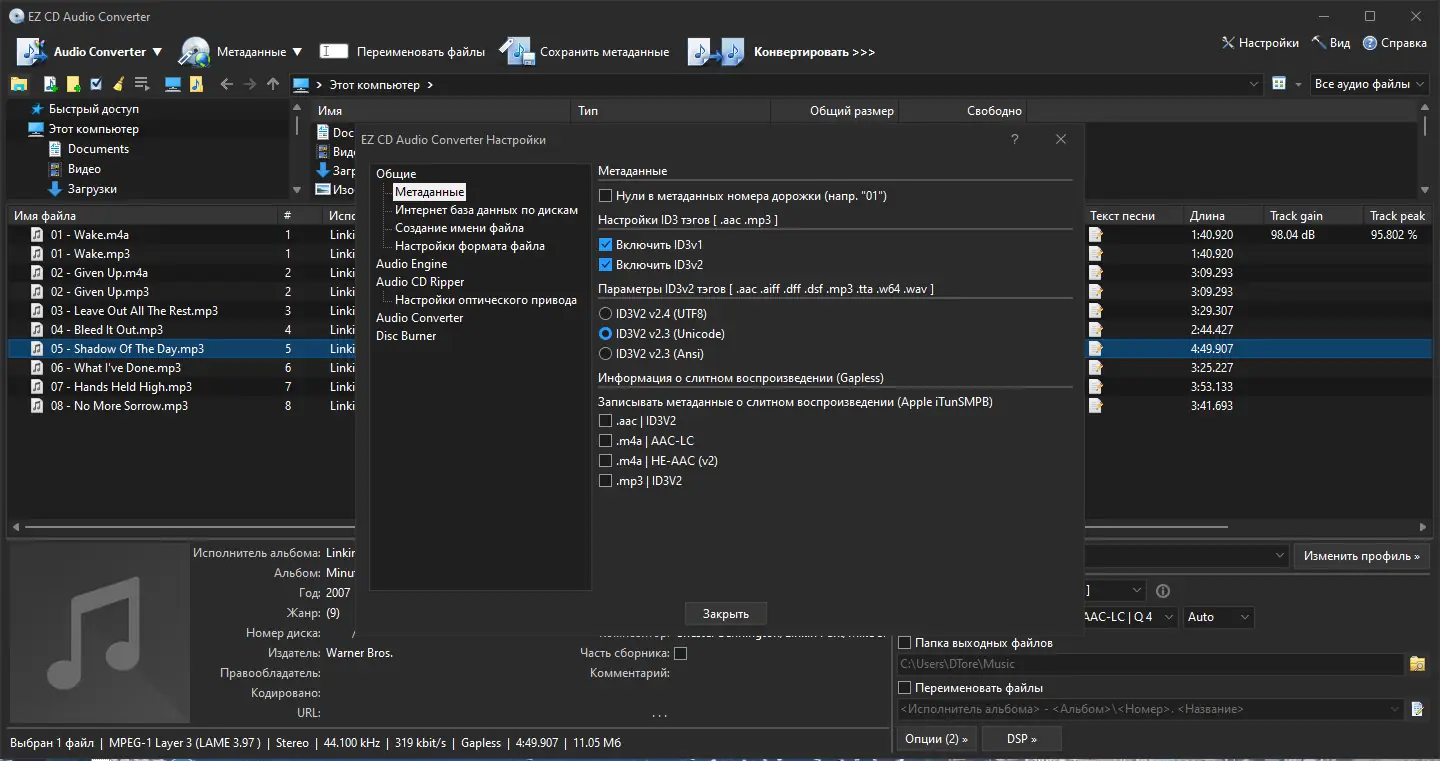Enable zeros in track number metadata checkbox
The height and width of the screenshot is (761, 1440).
tap(605, 196)
